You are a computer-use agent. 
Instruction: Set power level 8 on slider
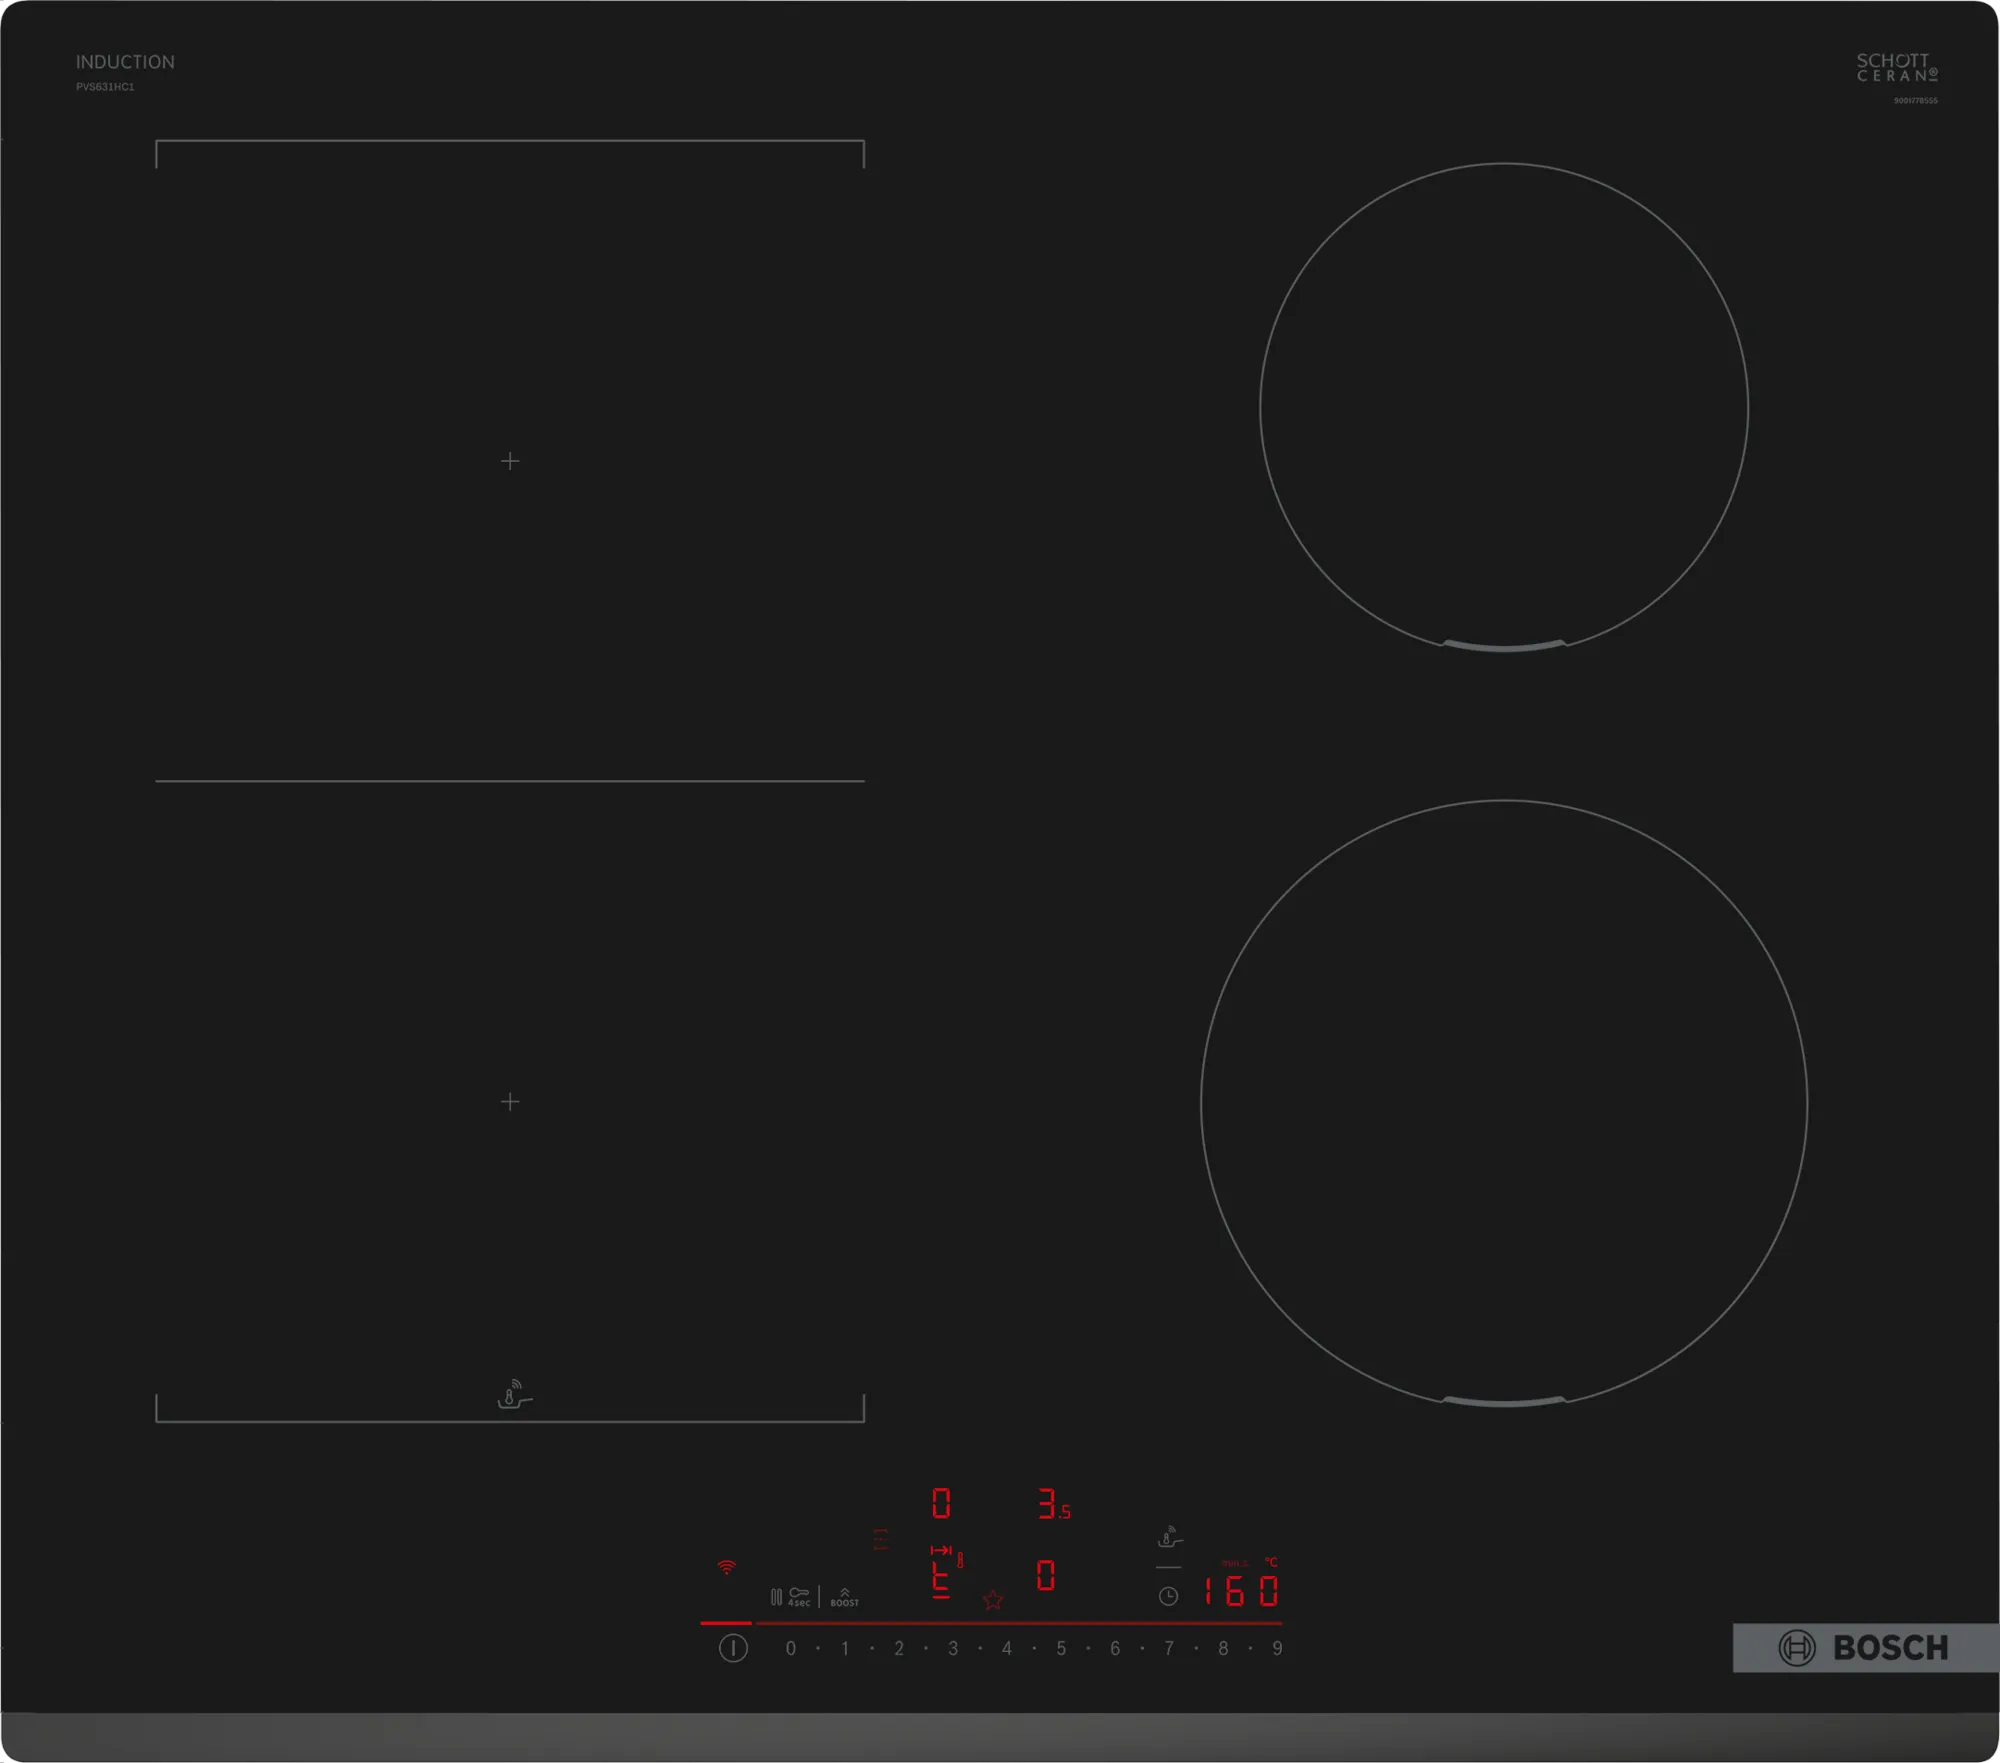[1223, 1648]
